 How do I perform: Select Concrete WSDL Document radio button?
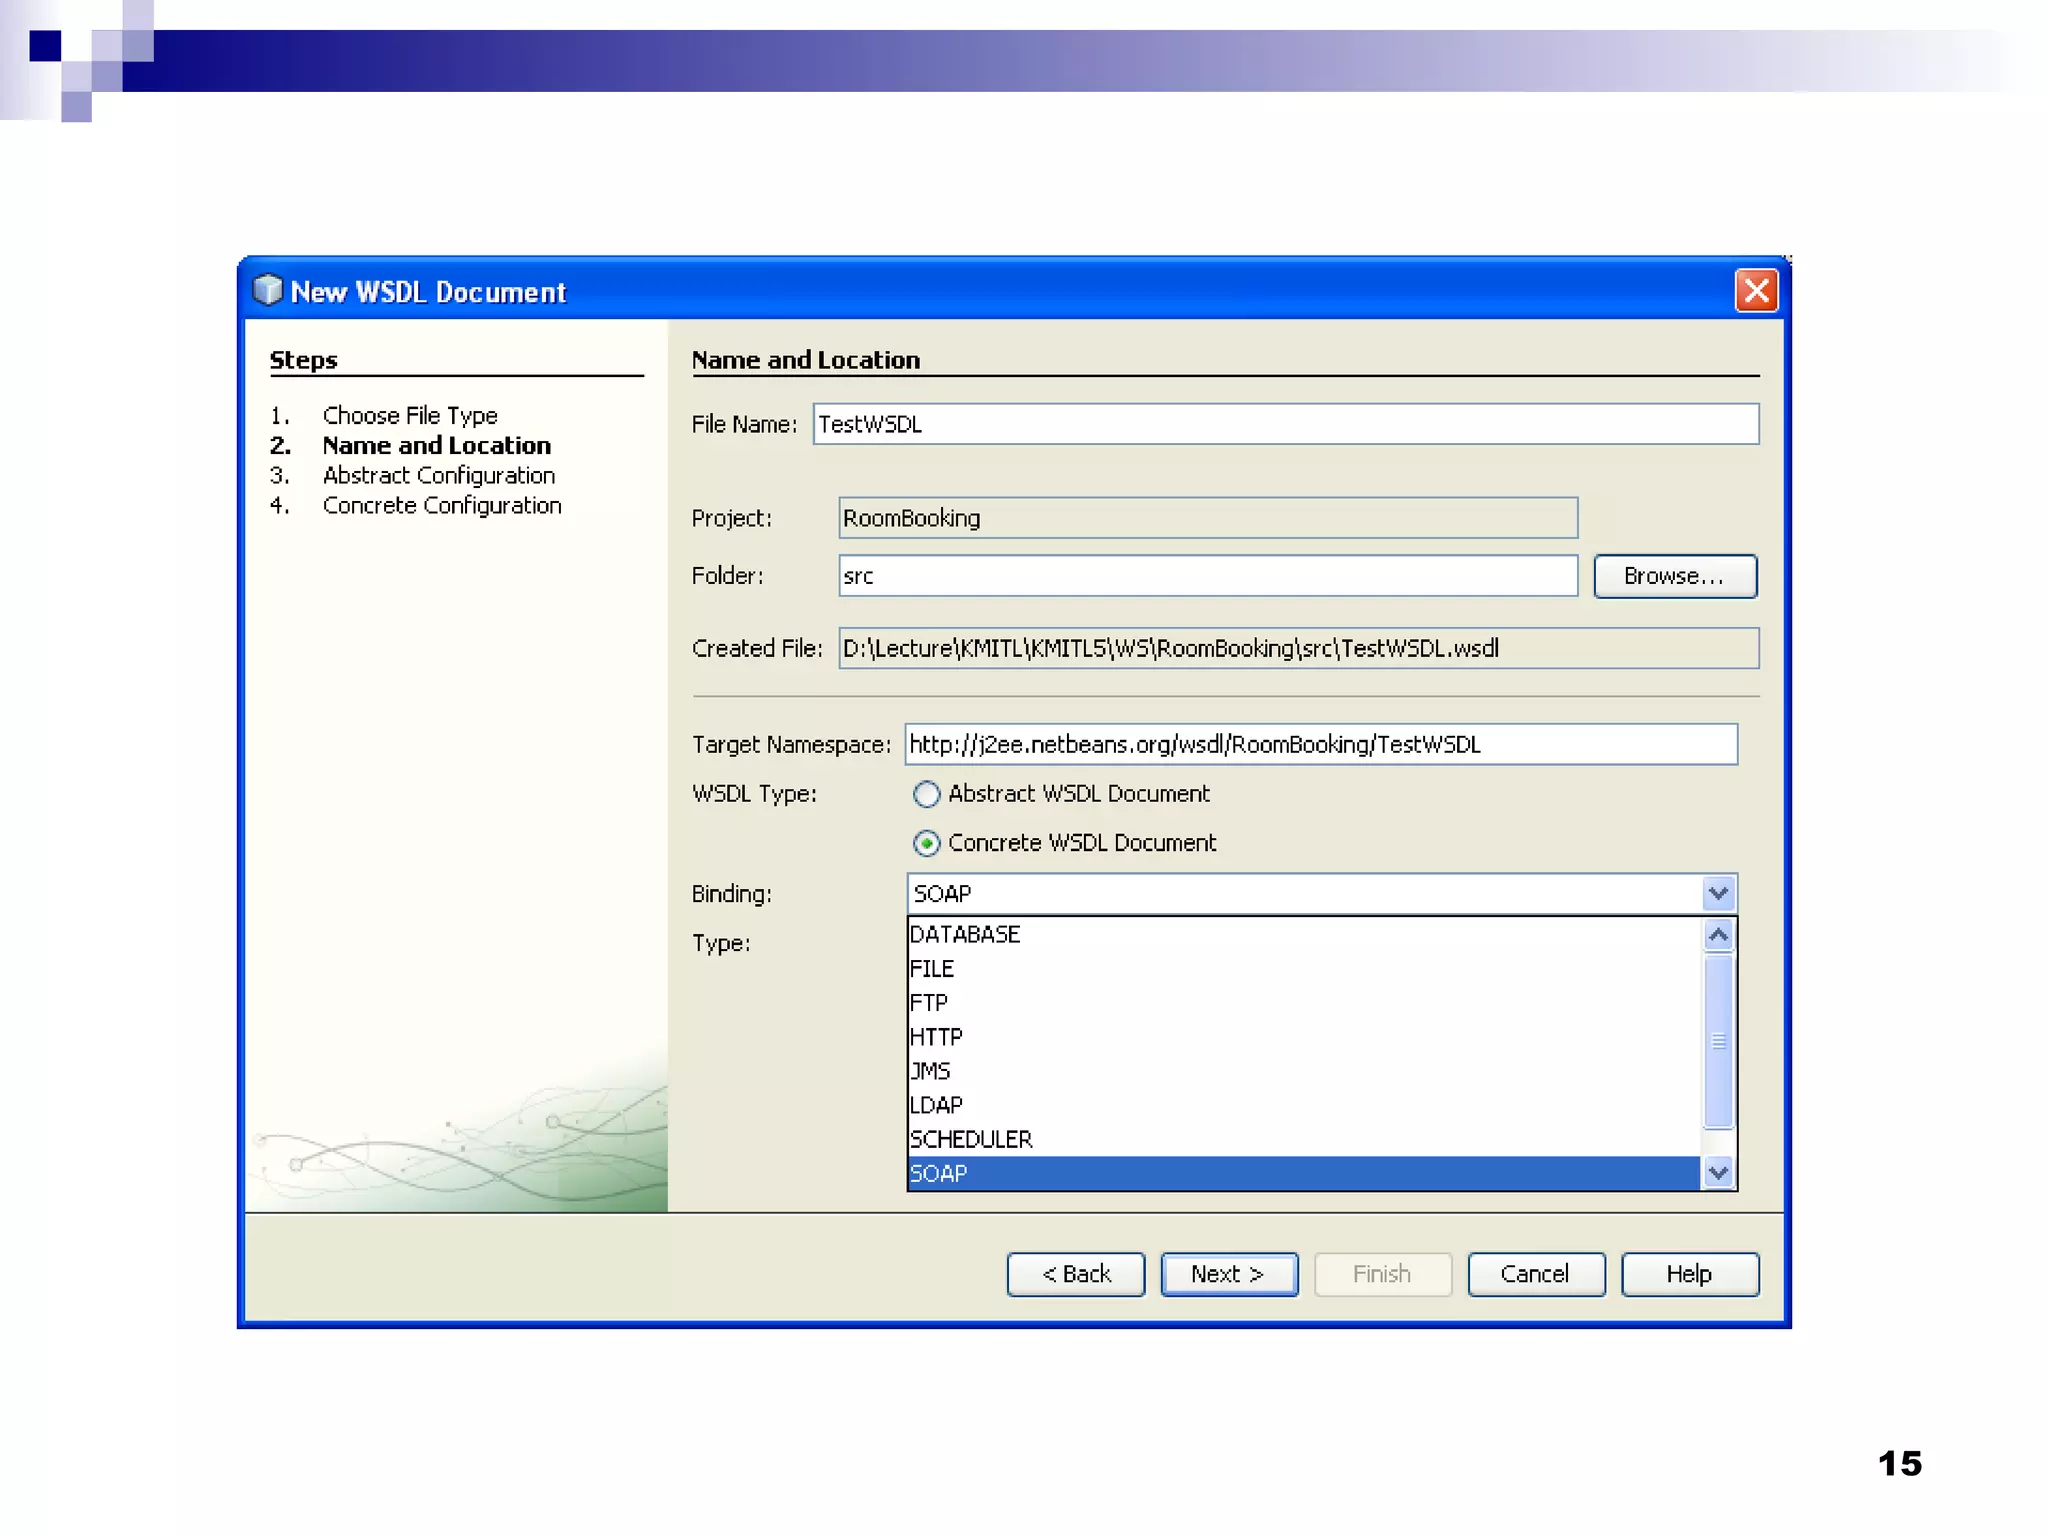927,844
